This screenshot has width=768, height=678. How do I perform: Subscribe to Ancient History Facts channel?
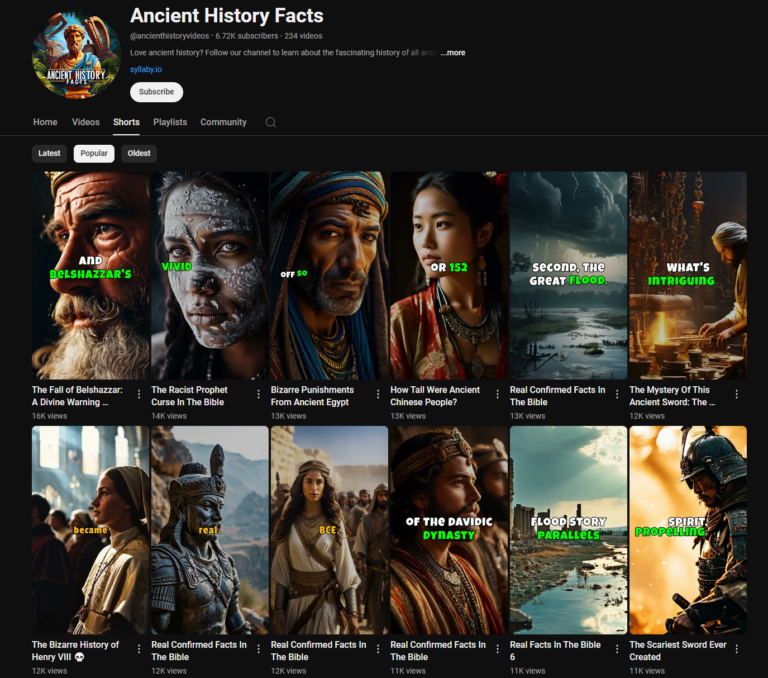point(156,92)
